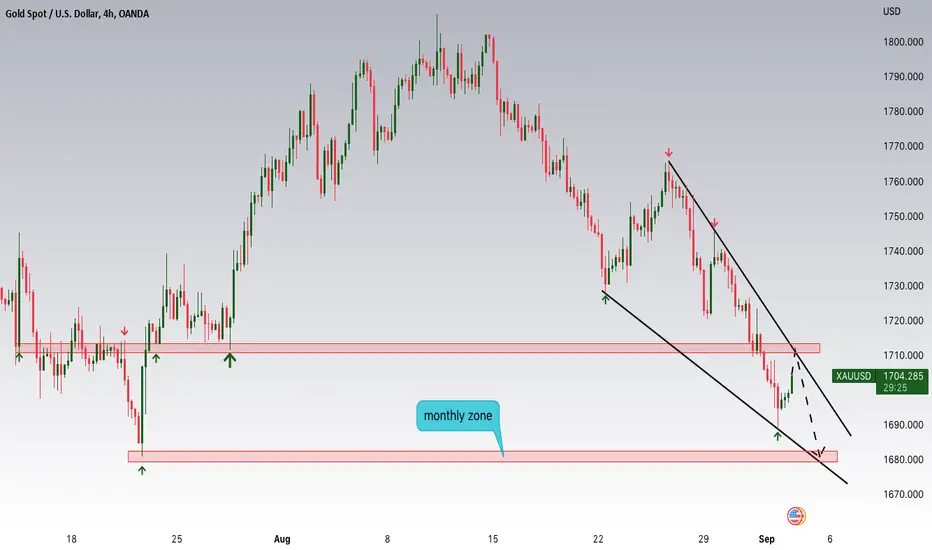Click the 1690.000 price axis label
This screenshot has width=932, height=550.
[x=903, y=425]
